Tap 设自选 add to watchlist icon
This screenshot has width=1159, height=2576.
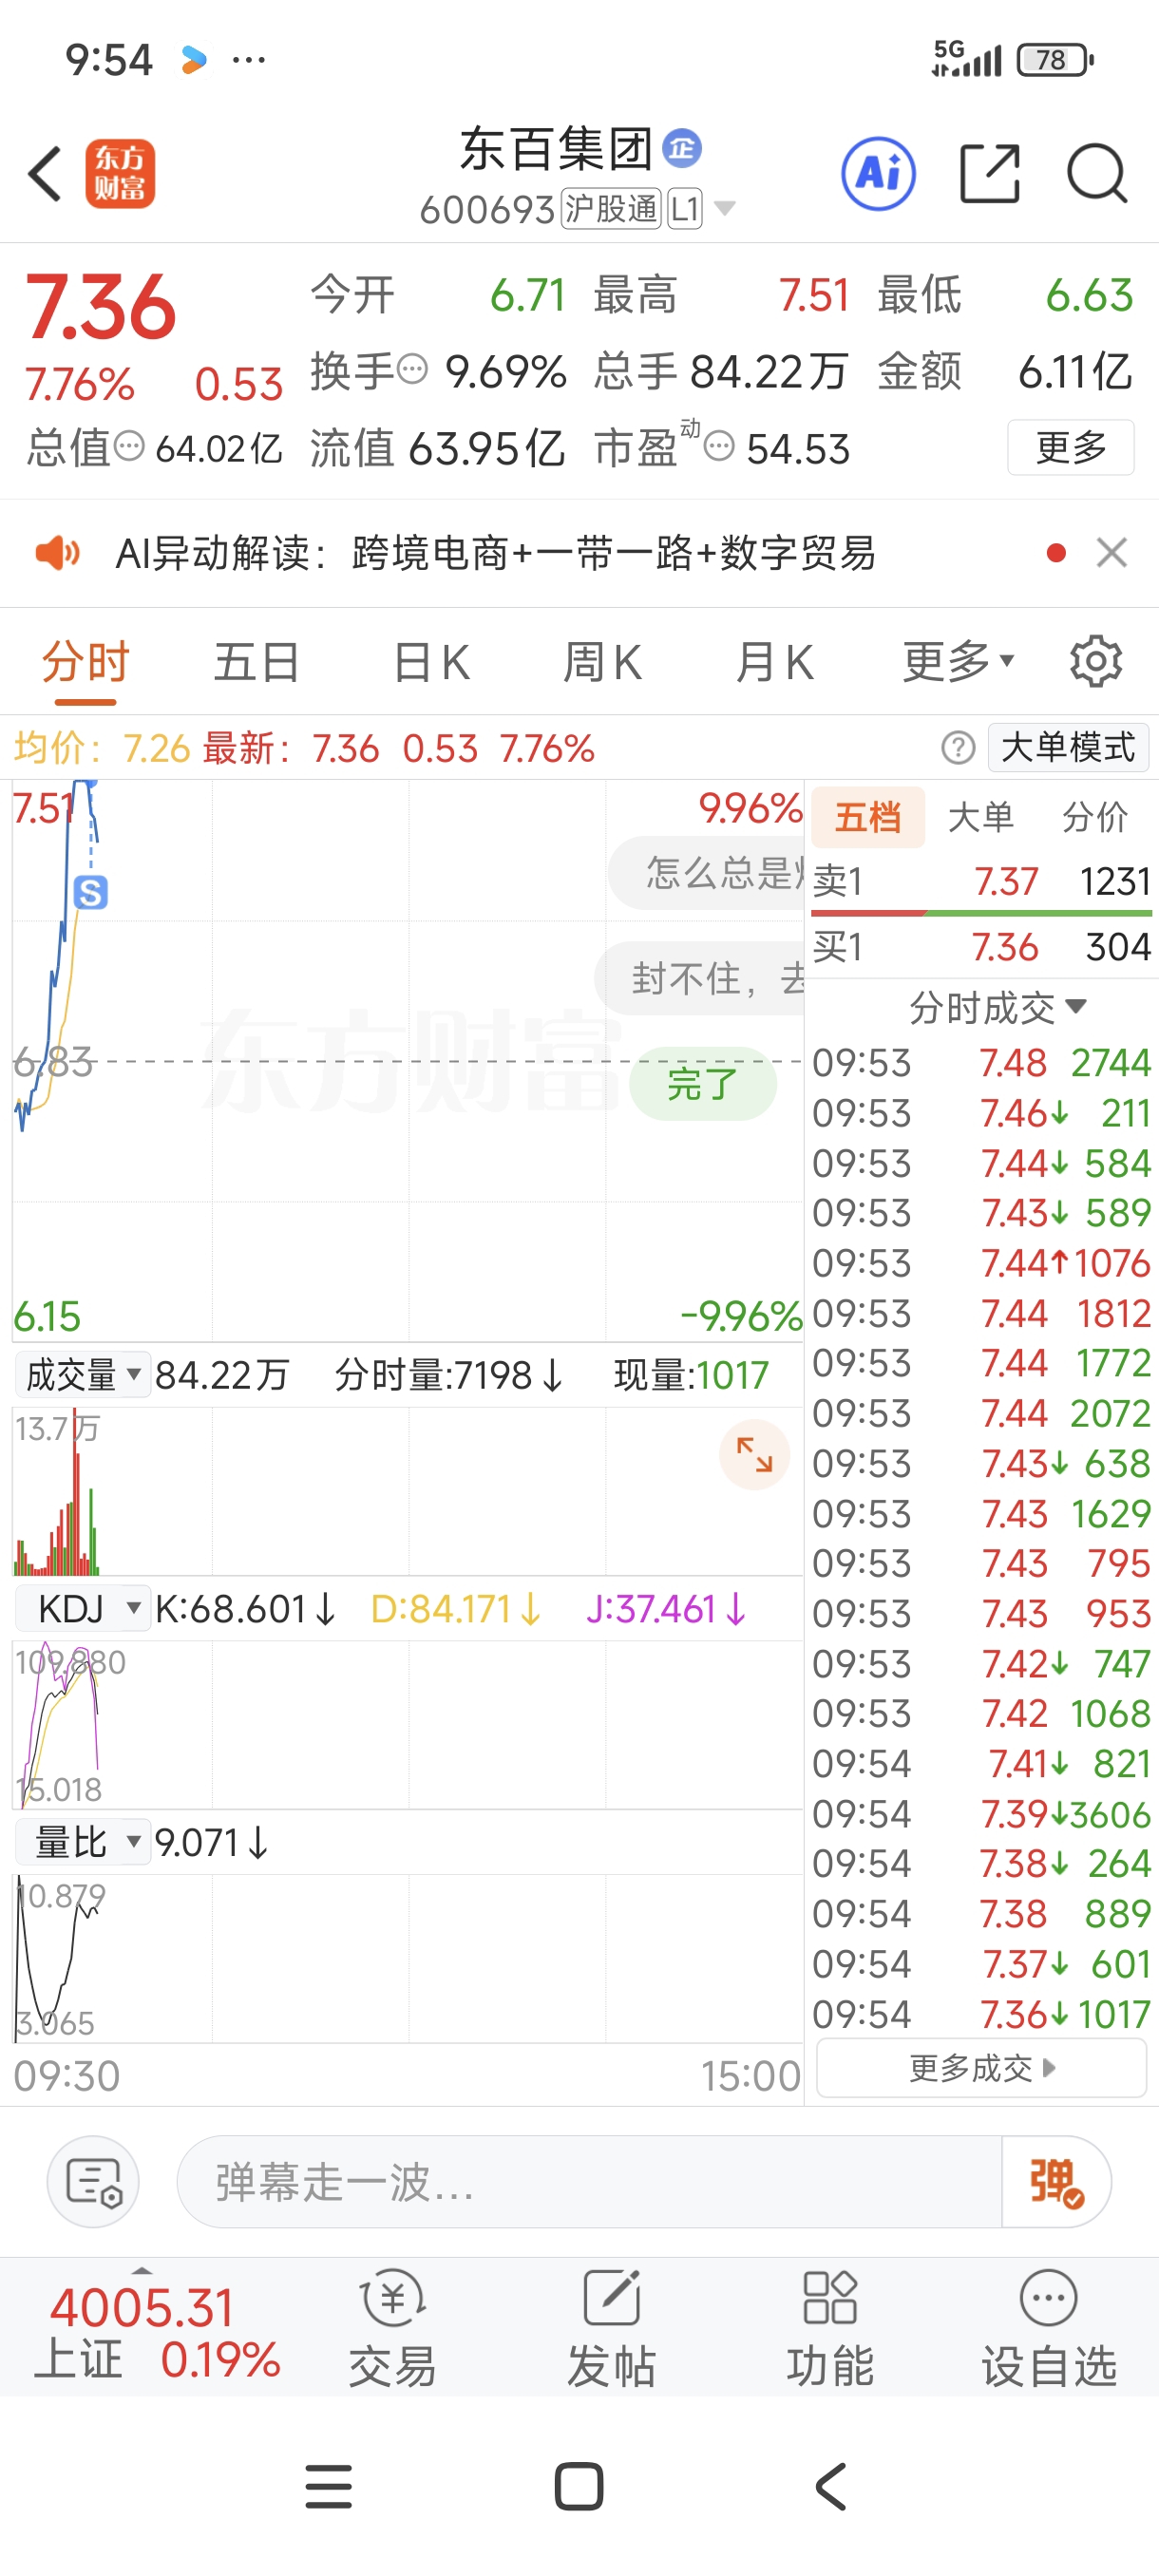[1048, 2328]
